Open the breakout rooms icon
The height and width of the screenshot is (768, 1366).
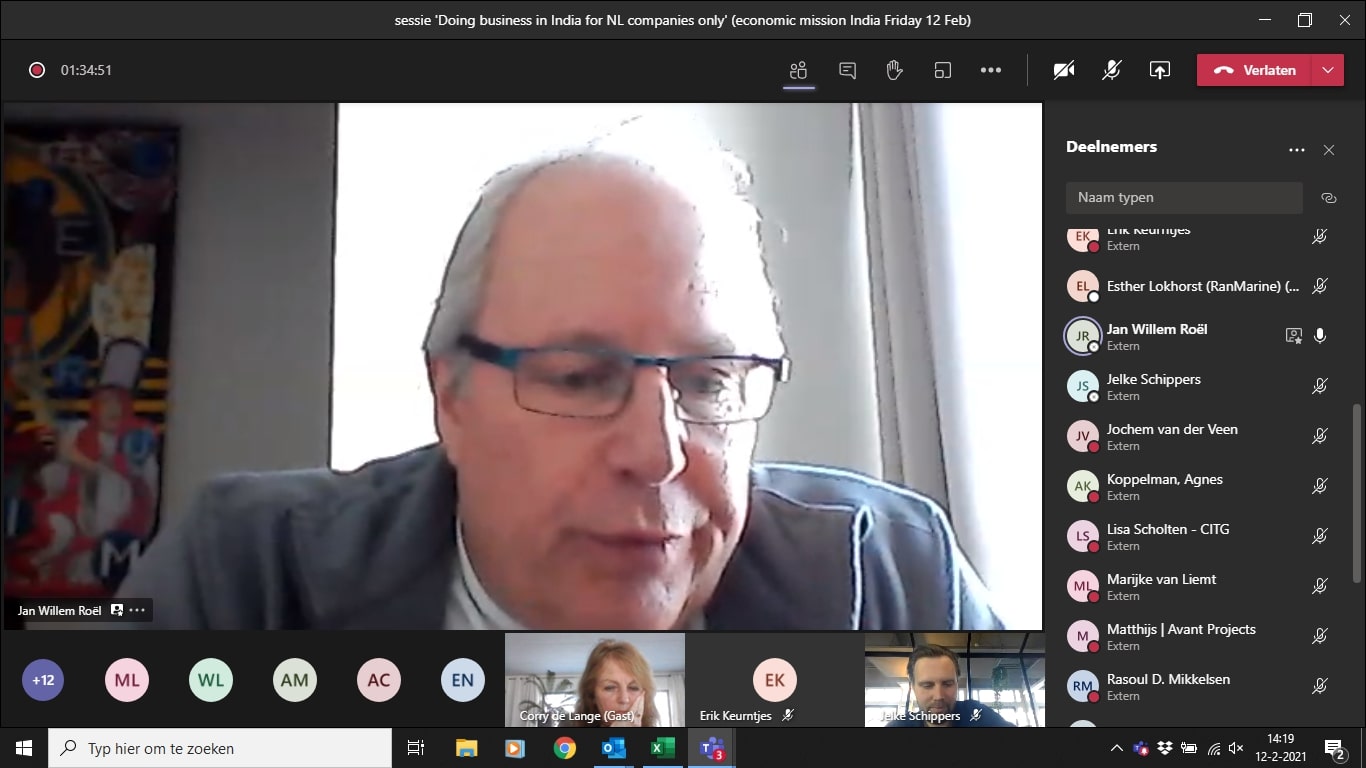coord(942,70)
